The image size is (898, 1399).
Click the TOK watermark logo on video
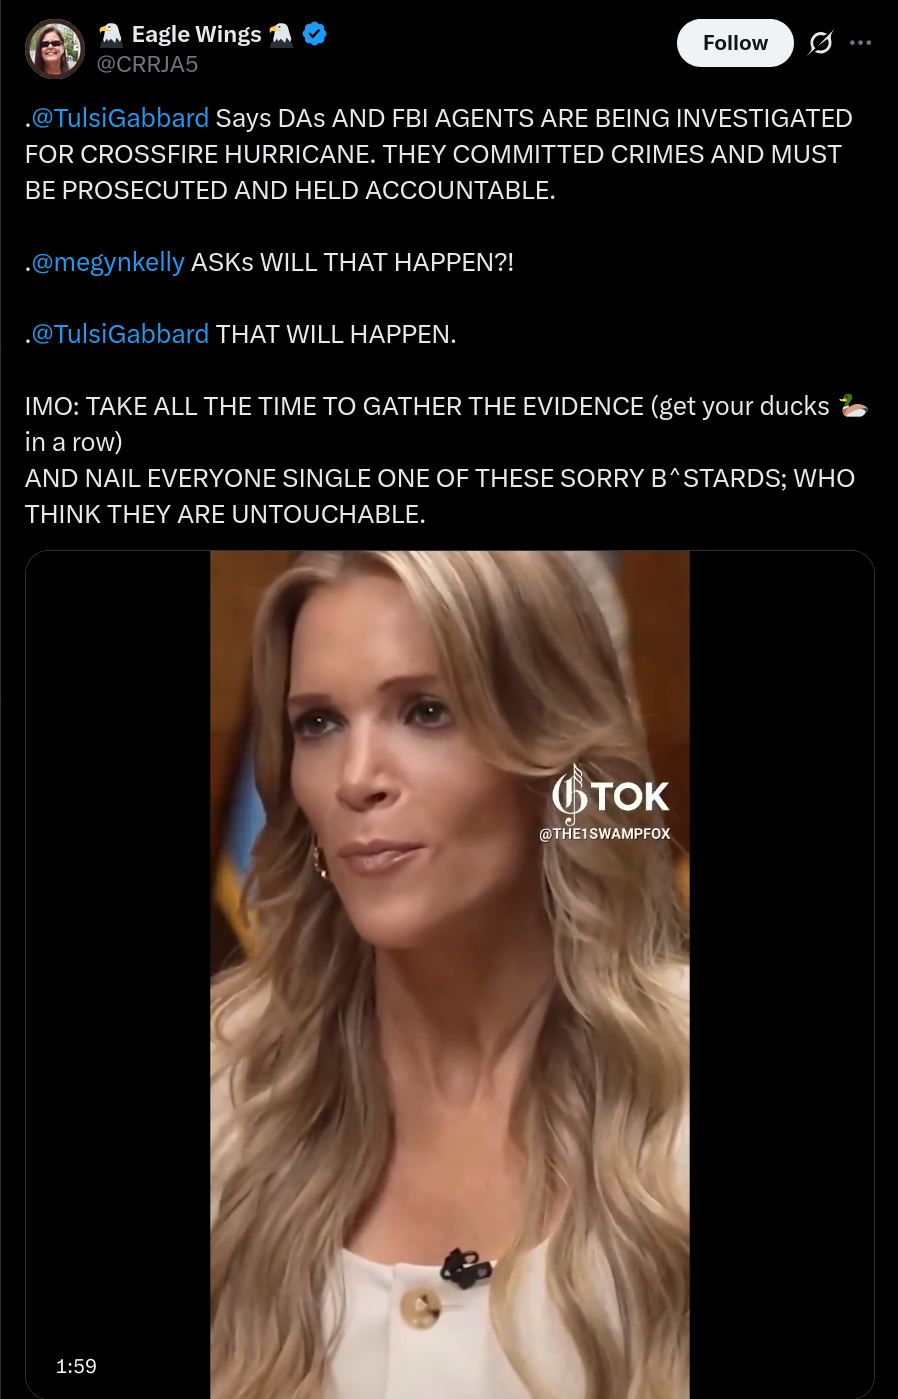pyautogui.click(x=610, y=795)
